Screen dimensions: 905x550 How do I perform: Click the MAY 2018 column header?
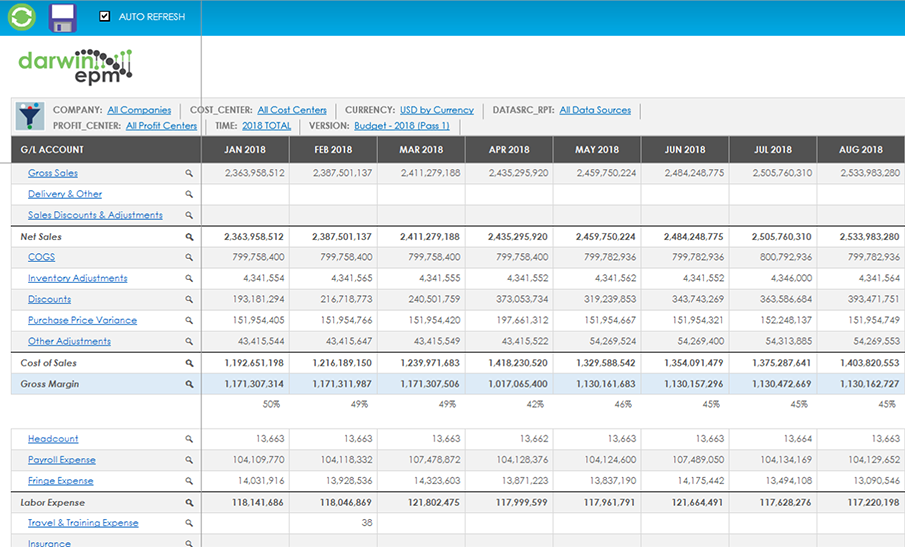pyautogui.click(x=597, y=149)
